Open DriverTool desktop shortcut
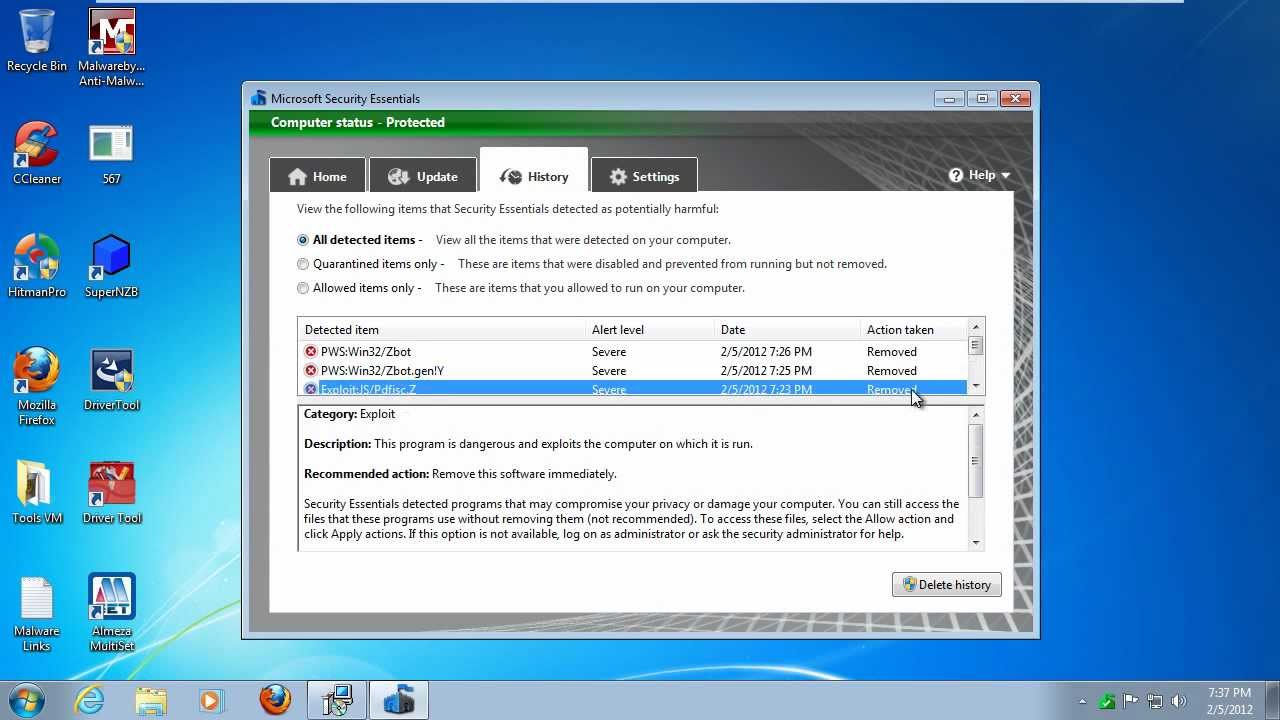The width and height of the screenshot is (1280, 720). tap(111, 380)
